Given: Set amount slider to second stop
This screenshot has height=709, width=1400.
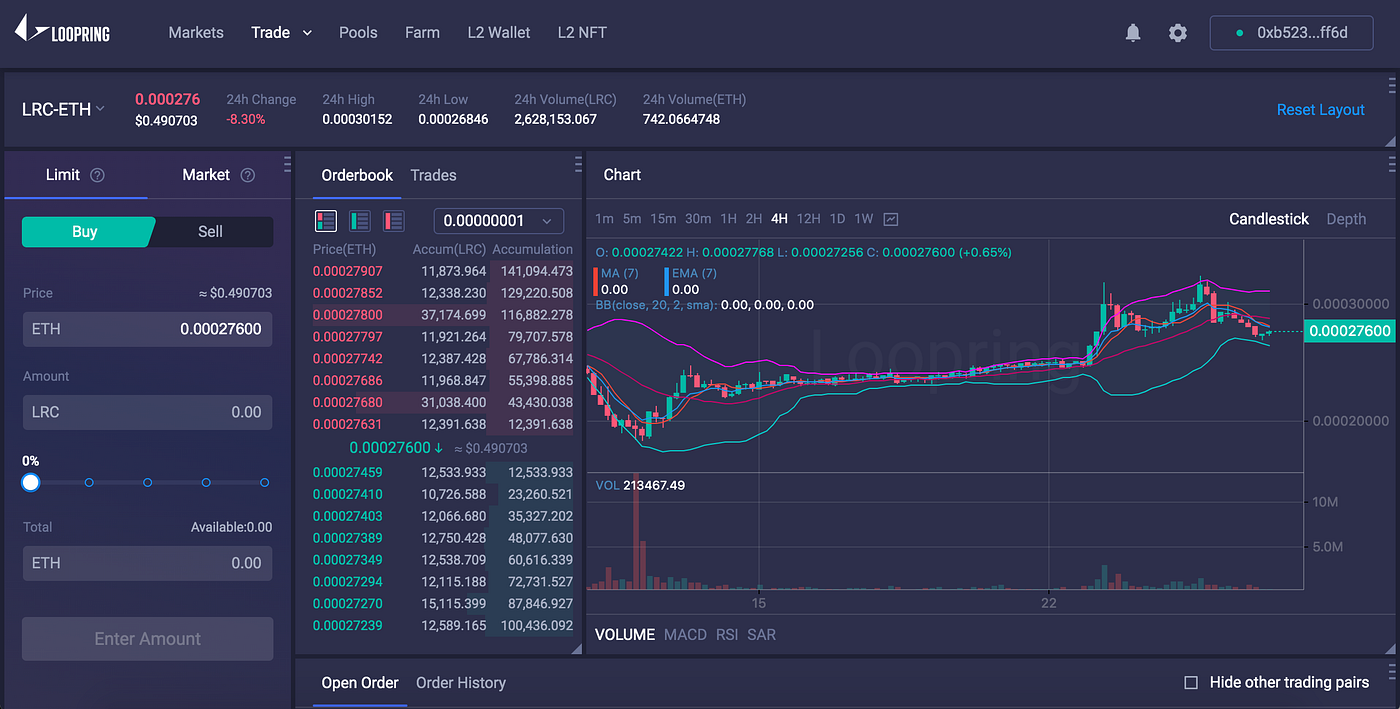Looking at the screenshot, I should pos(89,482).
